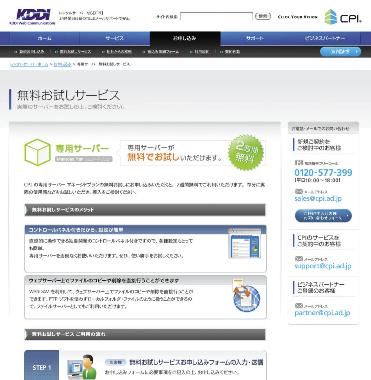Click mail icon above support@cpi.ad.jp

coord(299,259)
